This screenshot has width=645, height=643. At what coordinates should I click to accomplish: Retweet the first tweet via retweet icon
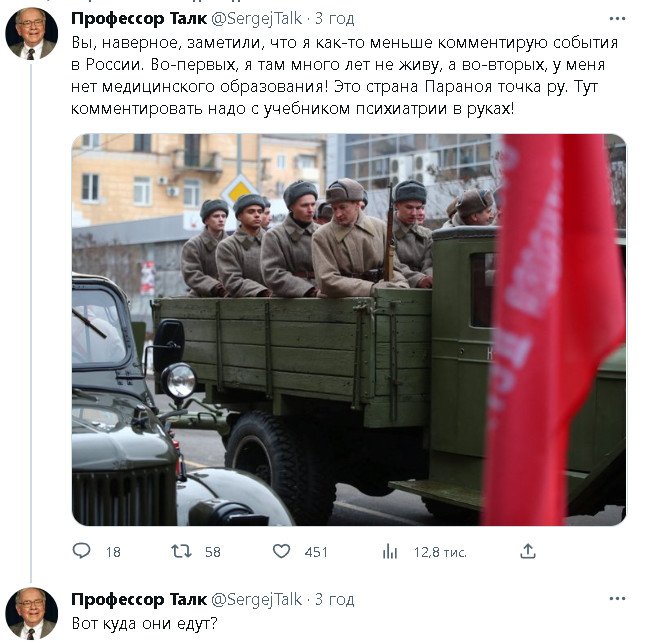(x=181, y=551)
